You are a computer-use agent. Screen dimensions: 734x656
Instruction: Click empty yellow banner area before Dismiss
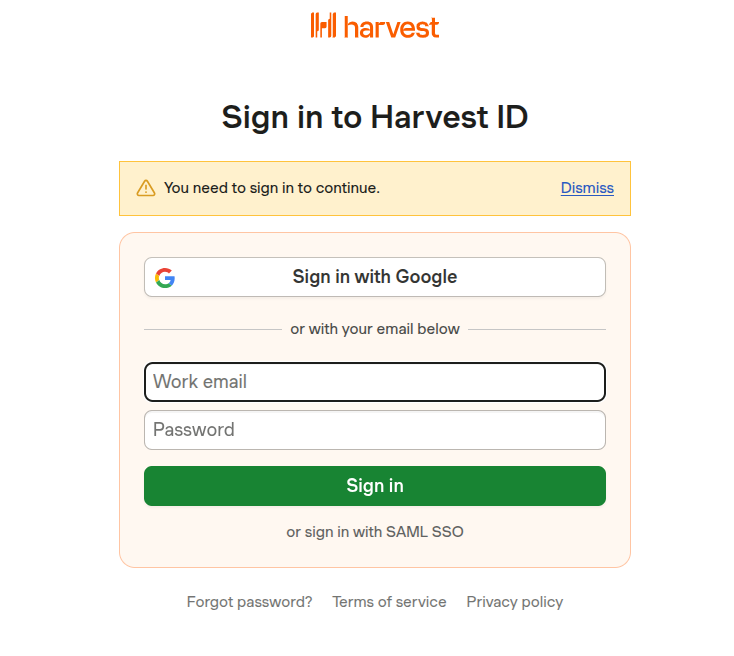[470, 188]
